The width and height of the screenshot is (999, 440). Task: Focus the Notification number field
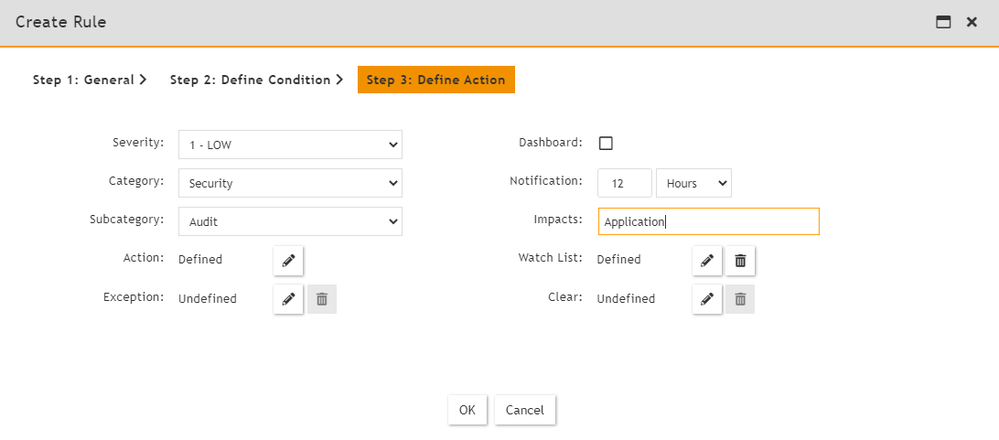point(624,183)
